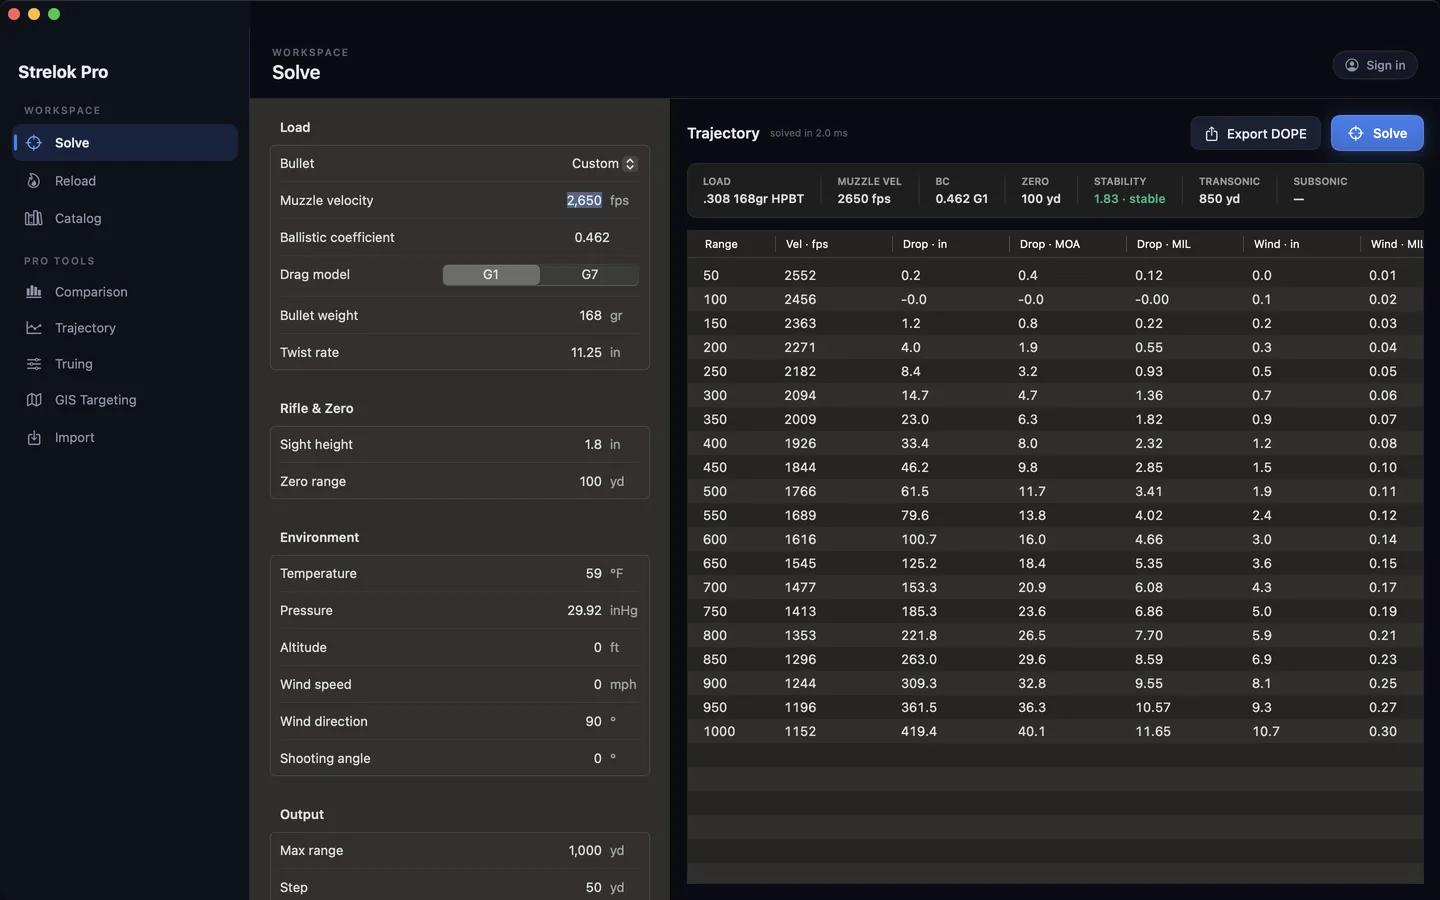This screenshot has height=900, width=1440.
Task: Edit the Muzzle velocity field
Action: click(x=584, y=200)
